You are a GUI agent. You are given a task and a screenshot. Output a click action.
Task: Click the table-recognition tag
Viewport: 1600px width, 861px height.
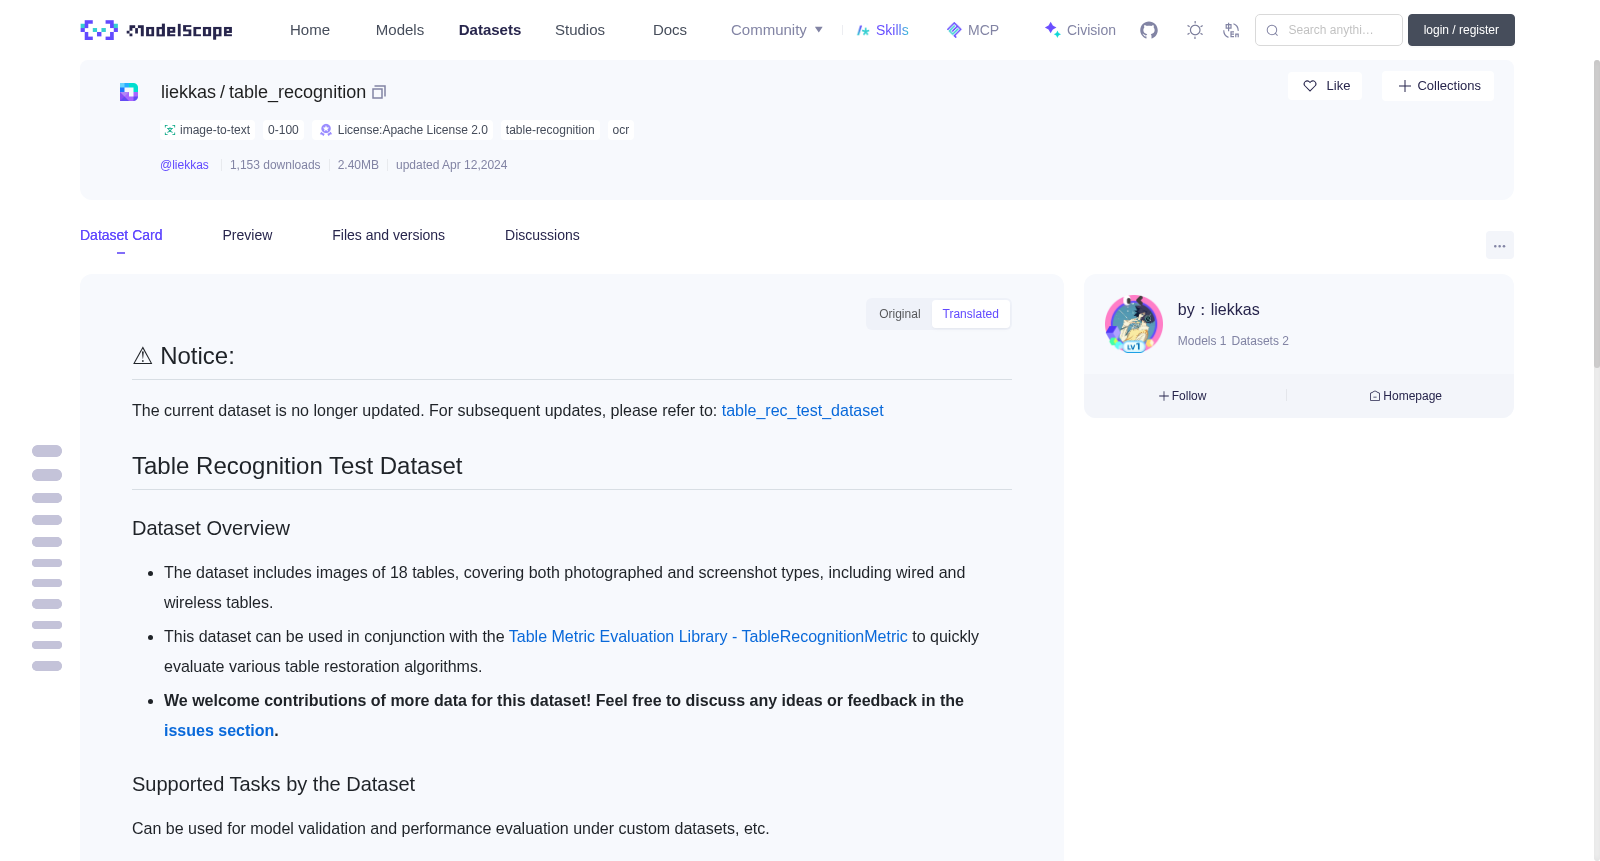(x=550, y=130)
